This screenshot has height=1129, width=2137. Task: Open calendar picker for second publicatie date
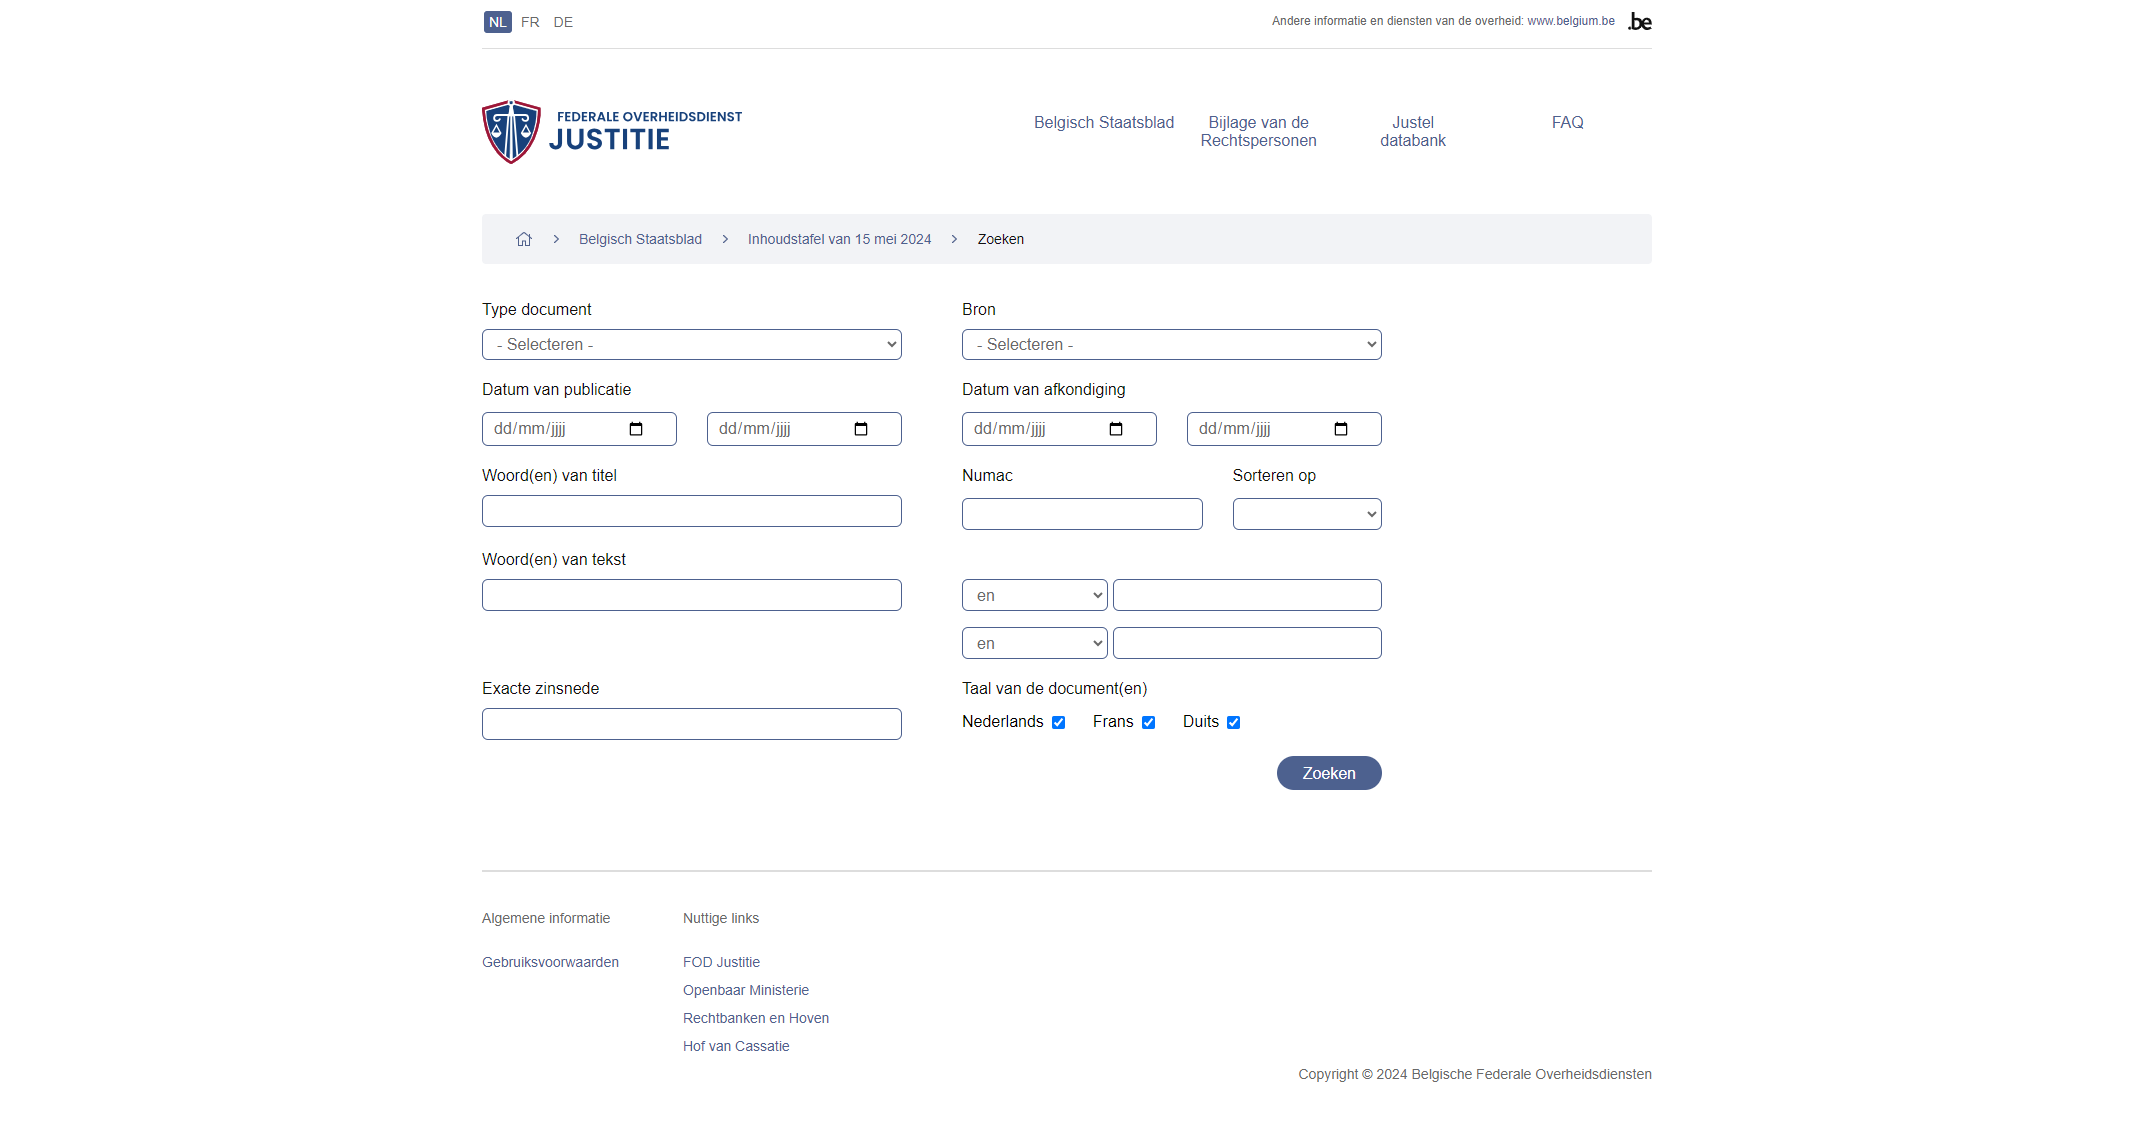(x=861, y=429)
